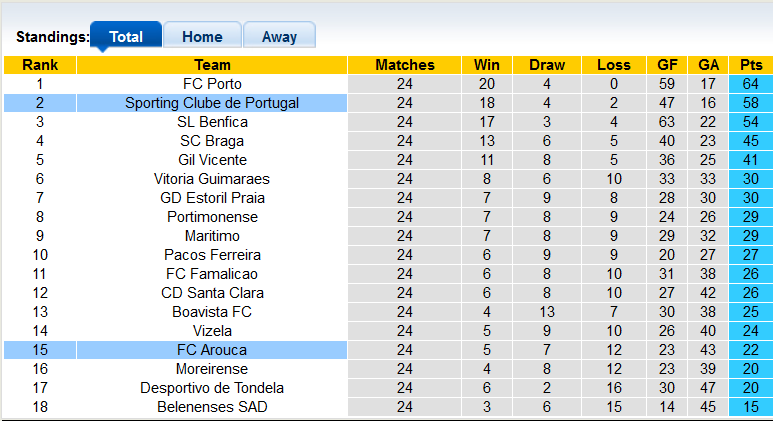The width and height of the screenshot is (773, 421).
Task: Open Vitoria Guimaraes team link
Action: tap(212, 179)
